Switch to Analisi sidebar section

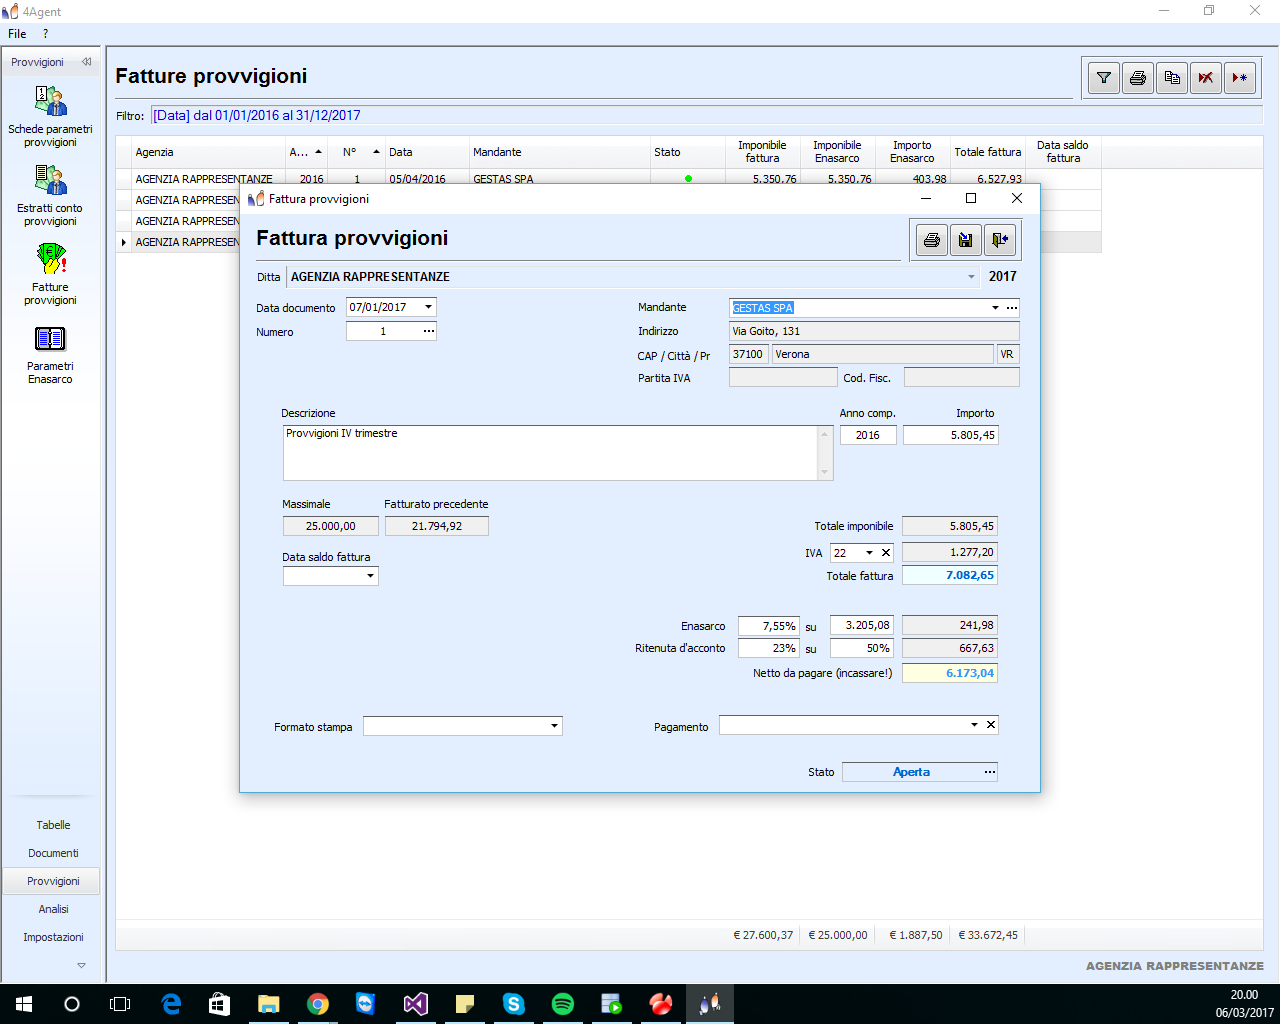pos(53,909)
